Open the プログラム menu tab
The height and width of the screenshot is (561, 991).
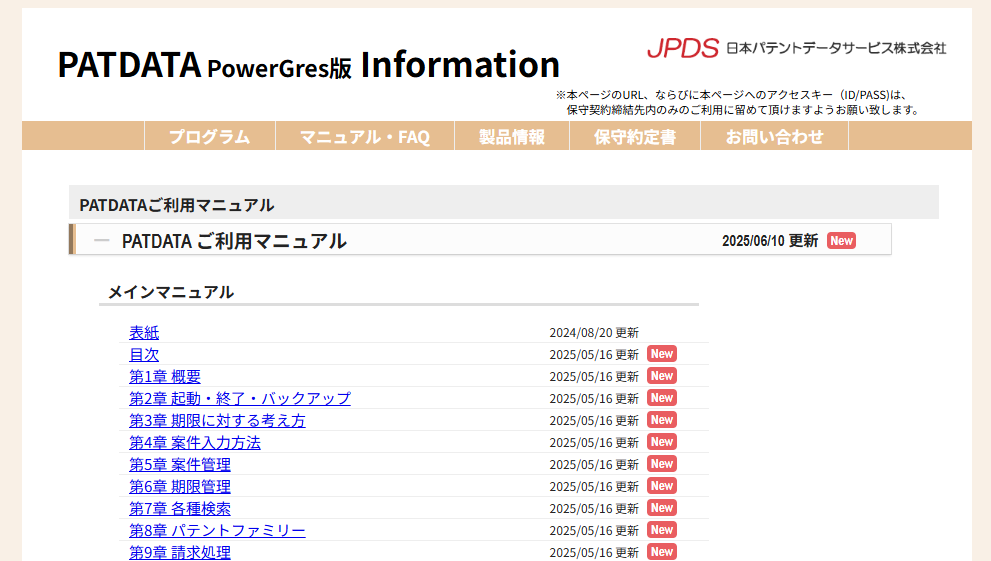coord(210,136)
